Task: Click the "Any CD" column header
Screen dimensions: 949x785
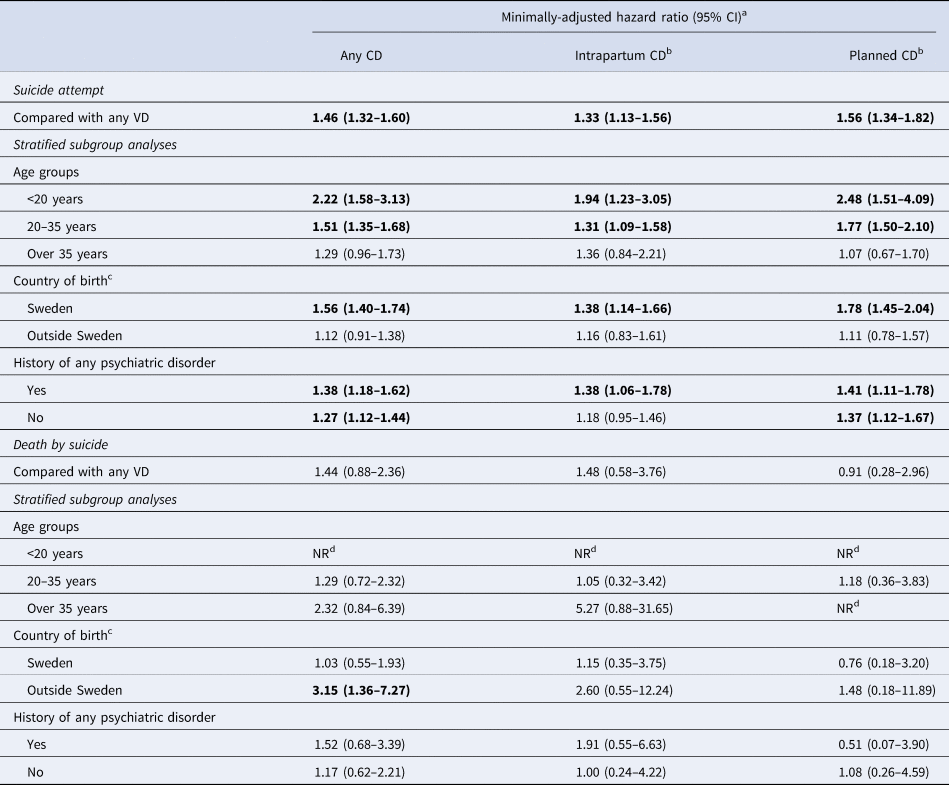Action: 361,56
